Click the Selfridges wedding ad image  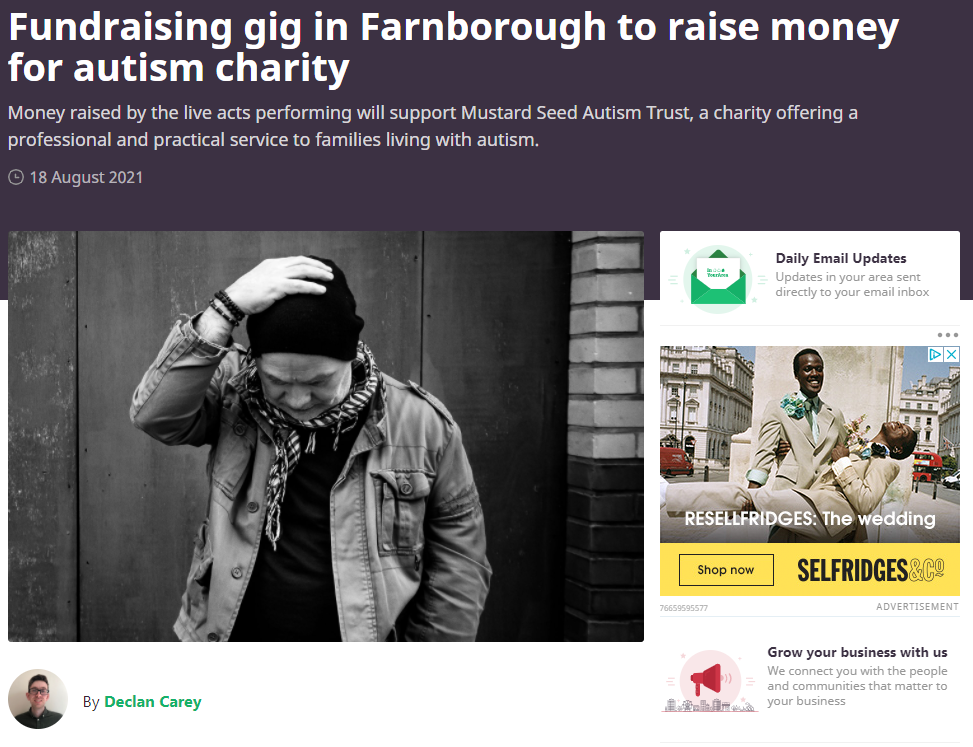click(x=810, y=444)
